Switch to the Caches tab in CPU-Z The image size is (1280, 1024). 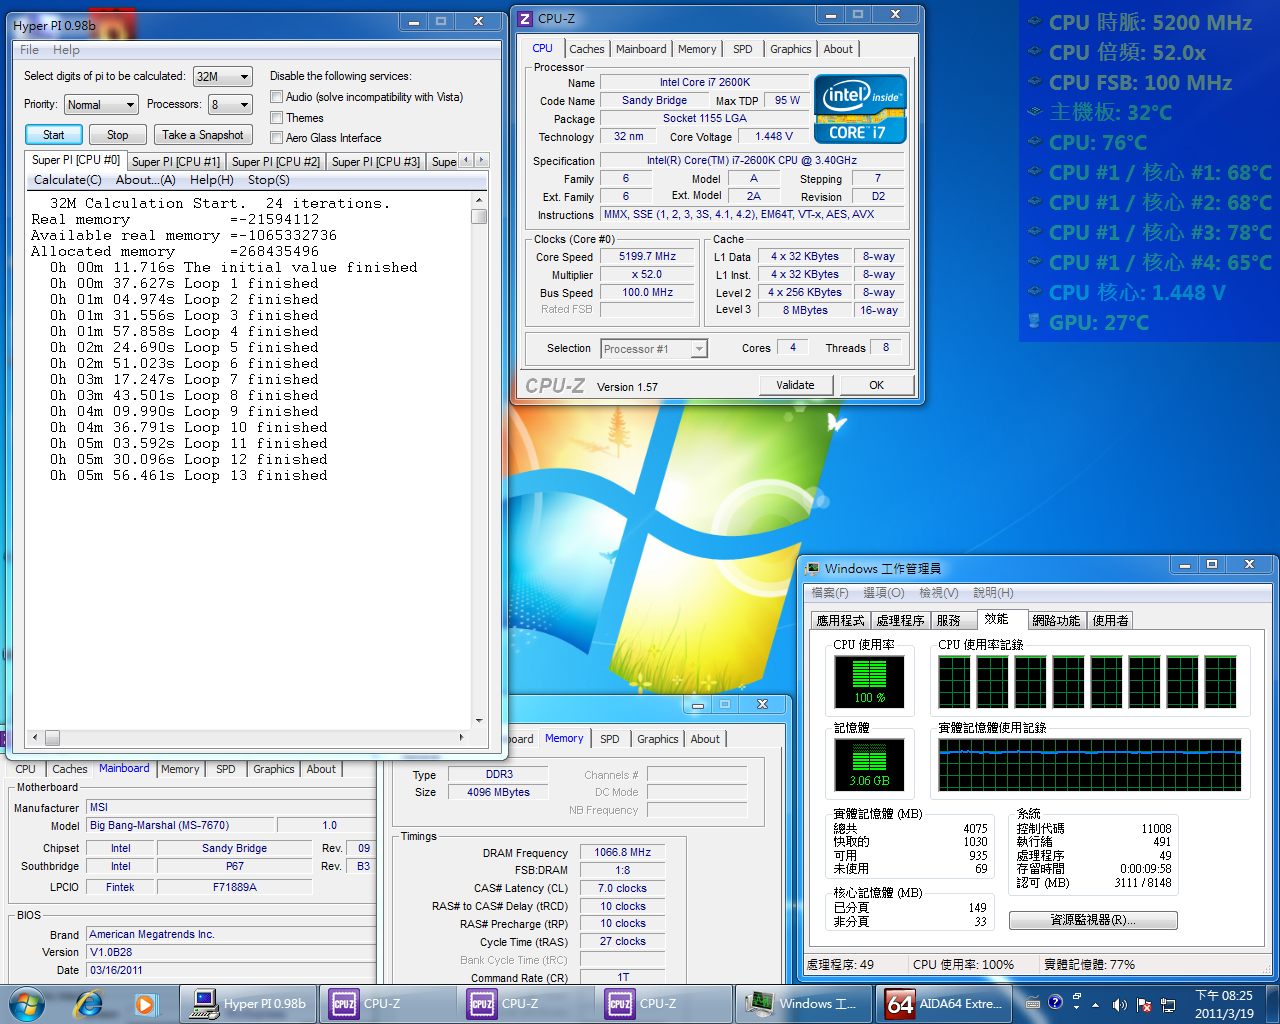586,49
